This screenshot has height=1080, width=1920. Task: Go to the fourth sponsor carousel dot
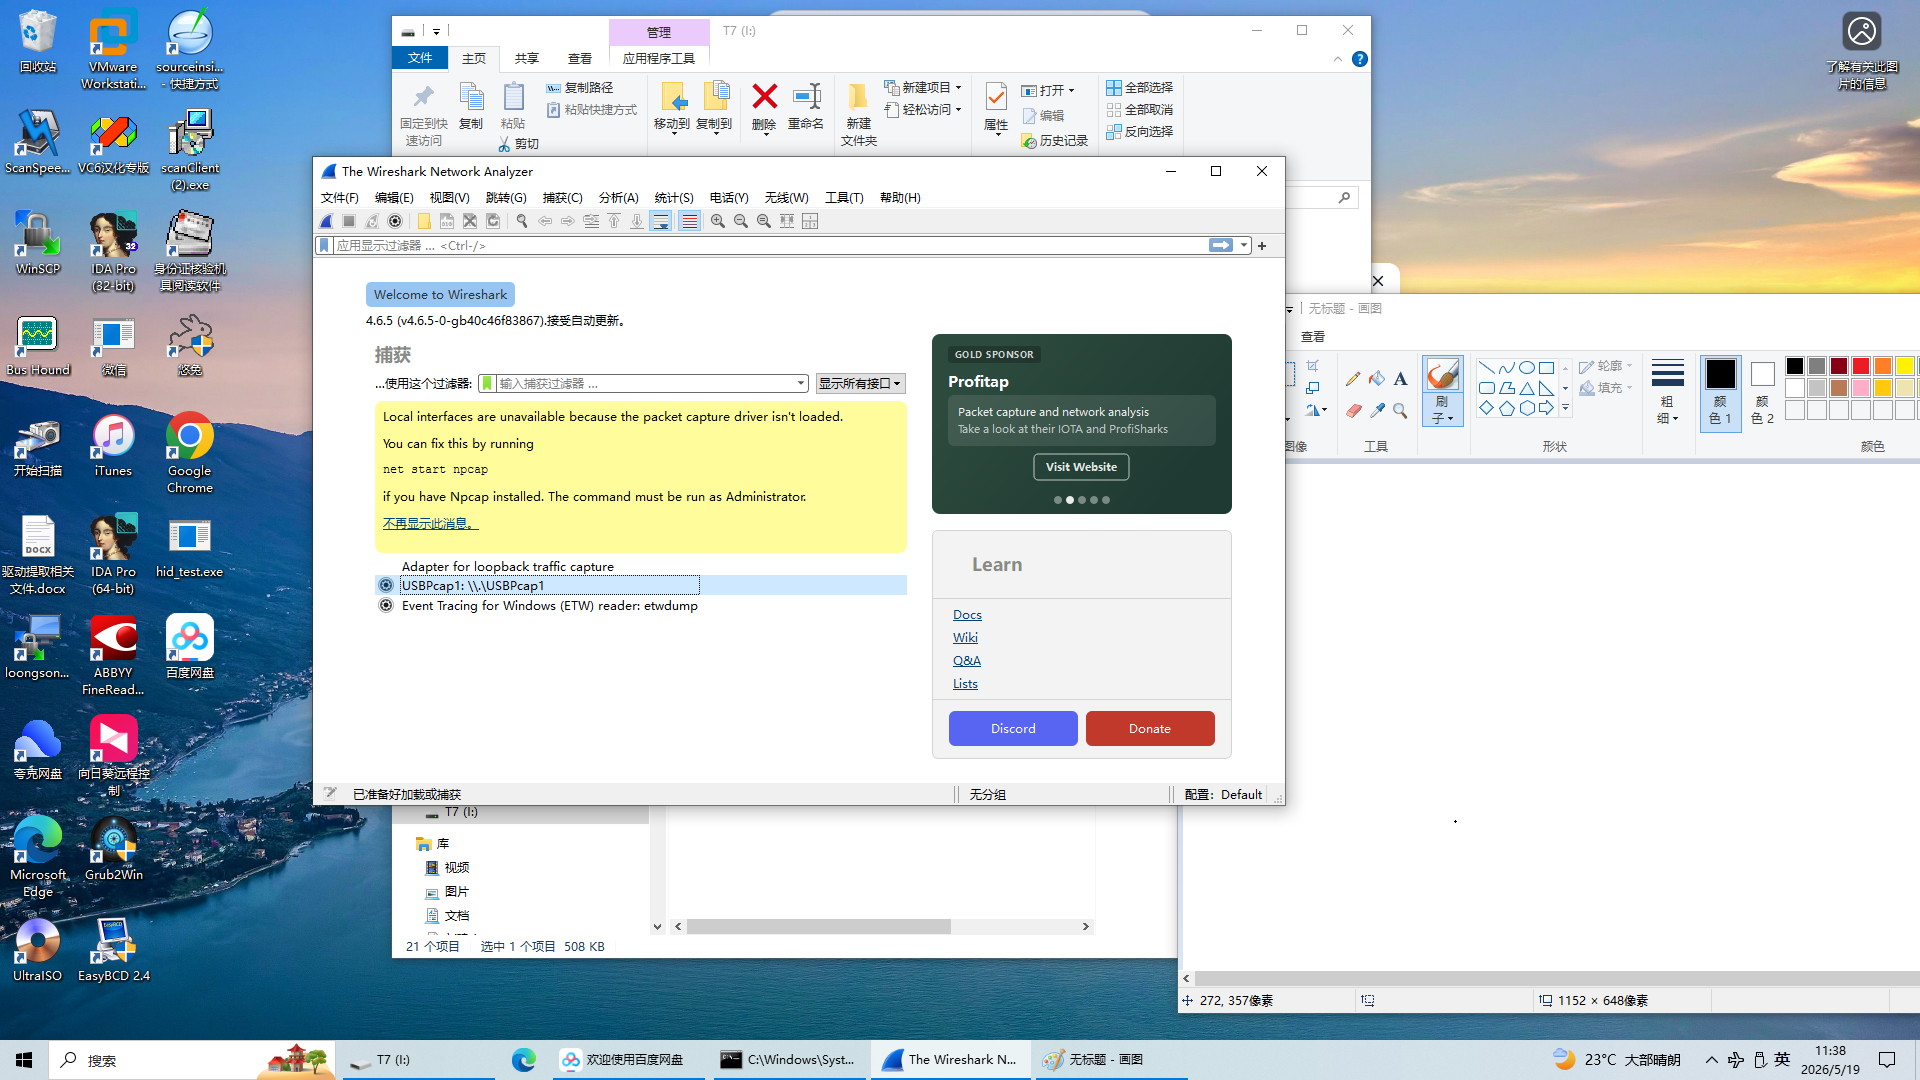pyautogui.click(x=1094, y=500)
